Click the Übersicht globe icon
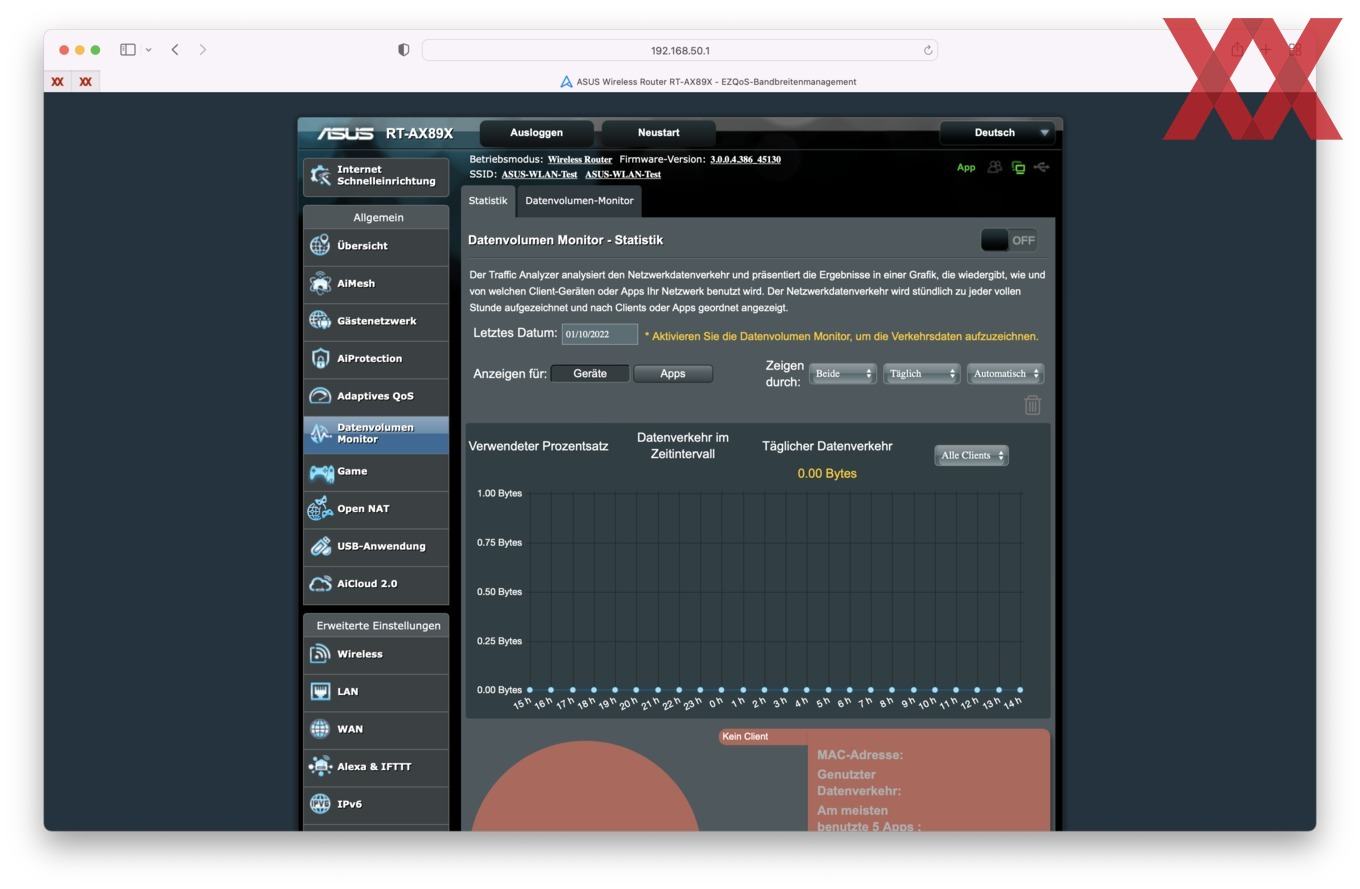The height and width of the screenshot is (889, 1360). coord(320,245)
